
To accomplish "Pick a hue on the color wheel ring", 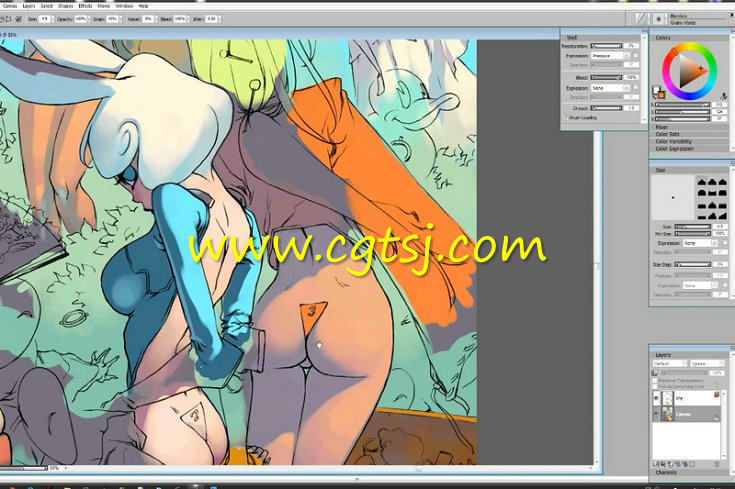I will coord(690,47).
